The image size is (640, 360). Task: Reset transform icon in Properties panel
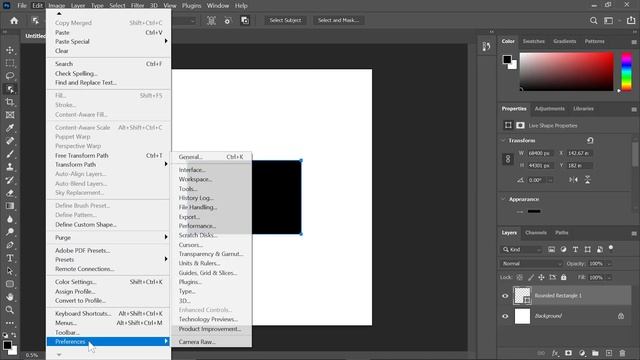[x=590, y=140]
